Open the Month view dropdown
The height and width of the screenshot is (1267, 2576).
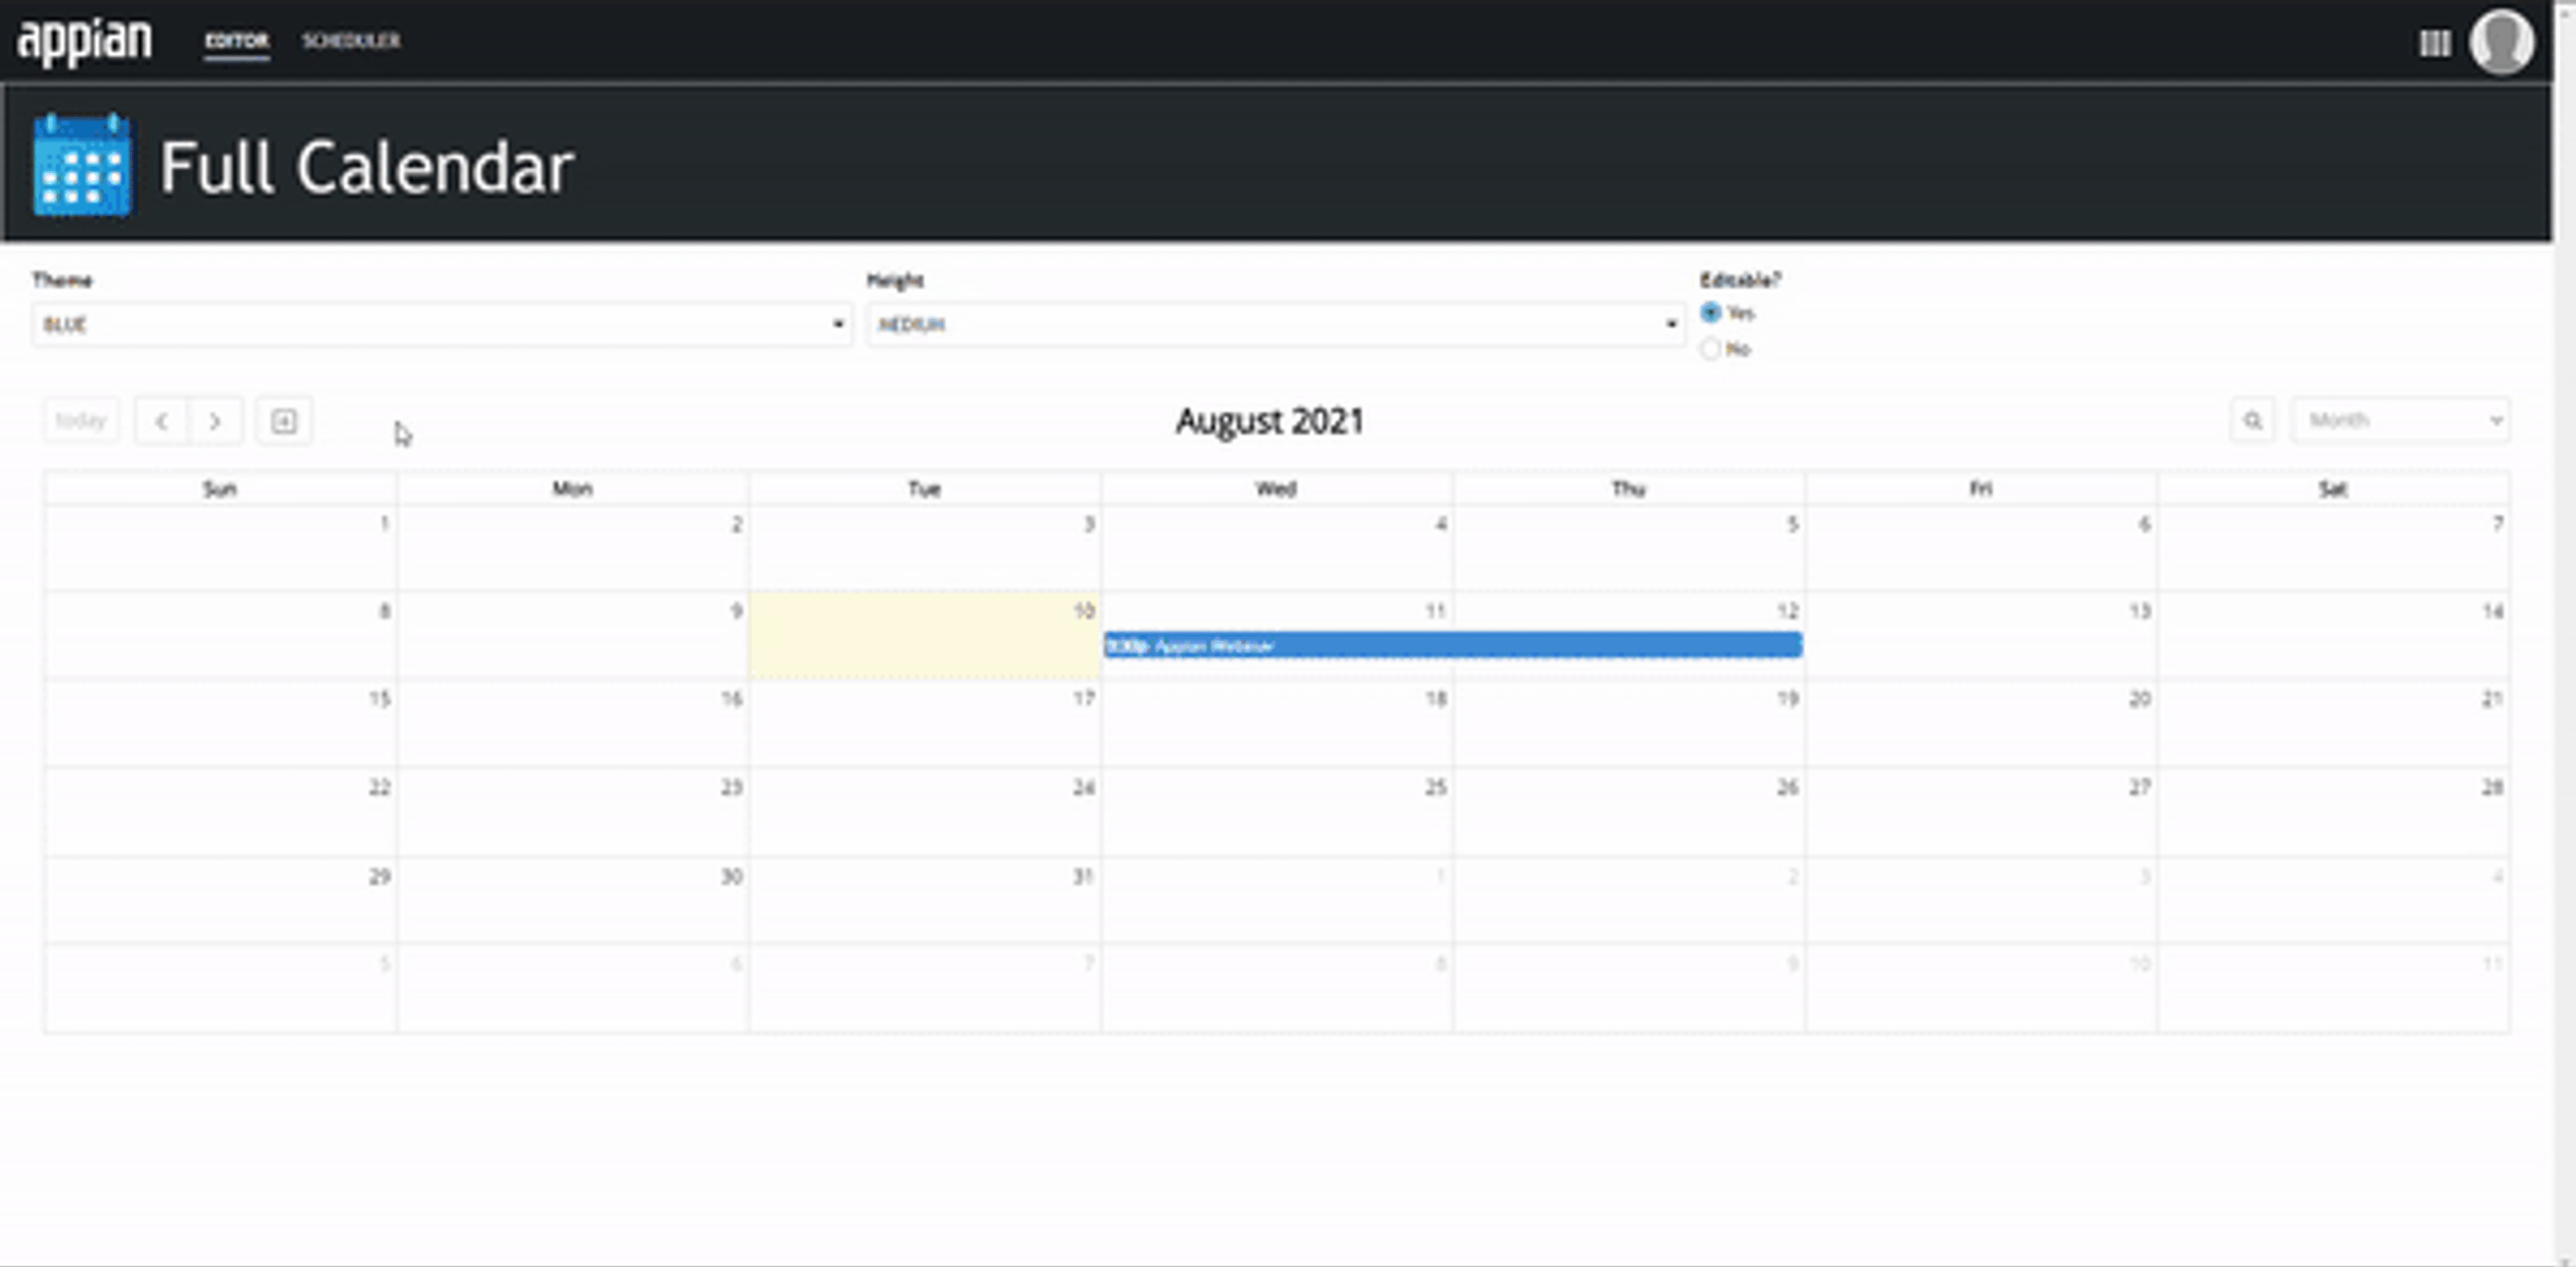point(2400,420)
